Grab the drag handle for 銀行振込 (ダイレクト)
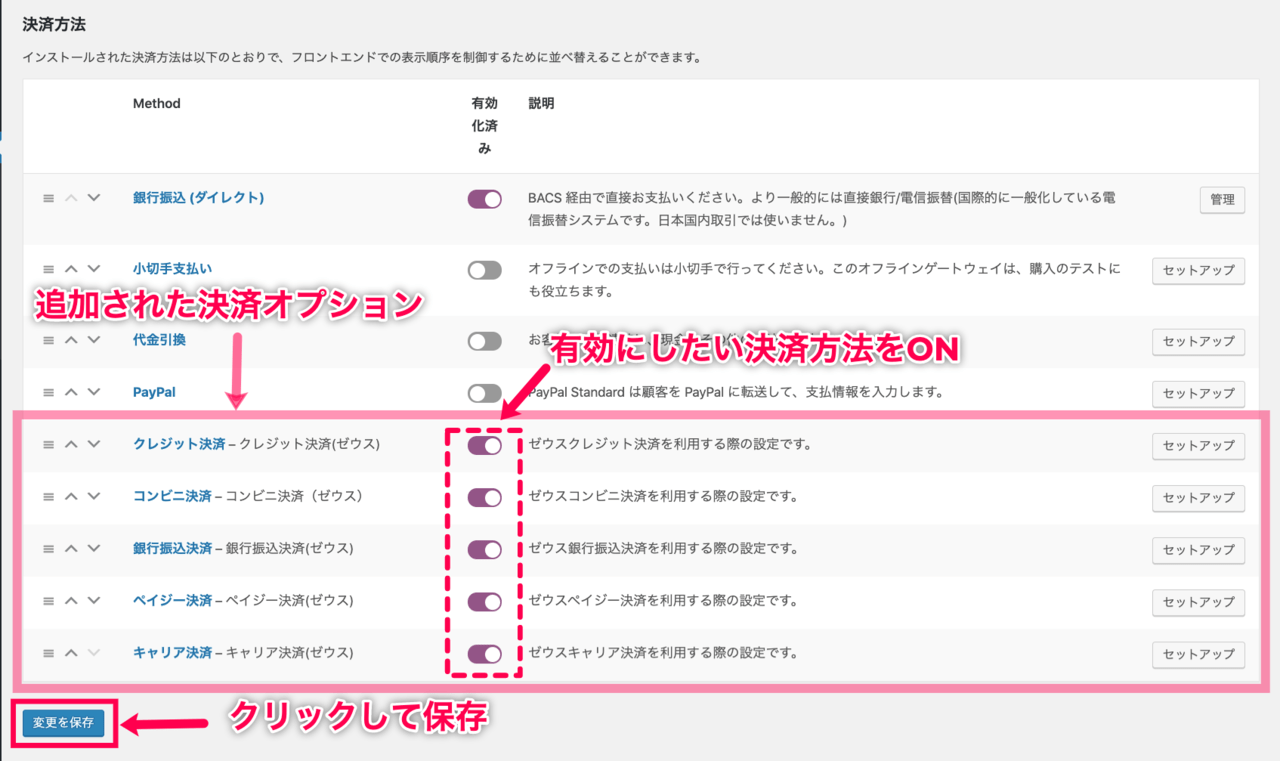 pyautogui.click(x=48, y=198)
